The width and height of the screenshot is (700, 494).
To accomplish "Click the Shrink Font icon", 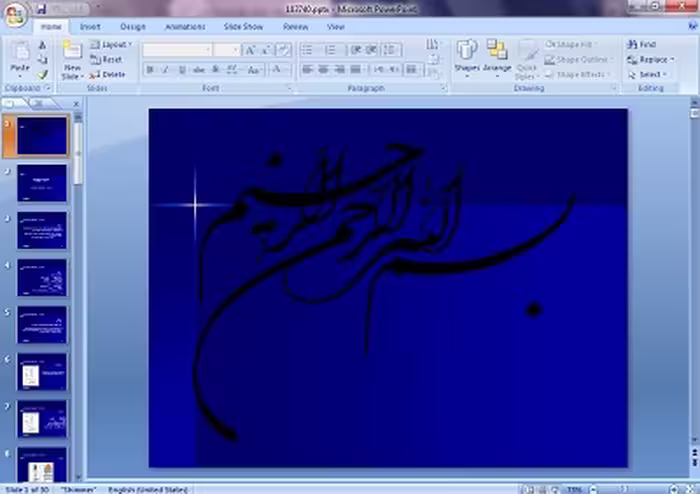I will click(267, 50).
